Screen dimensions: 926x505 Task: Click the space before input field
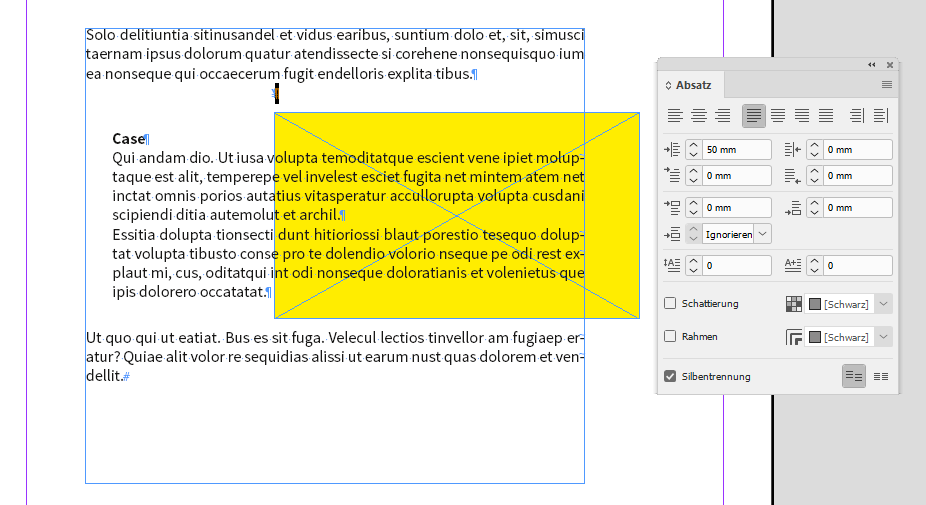736,207
